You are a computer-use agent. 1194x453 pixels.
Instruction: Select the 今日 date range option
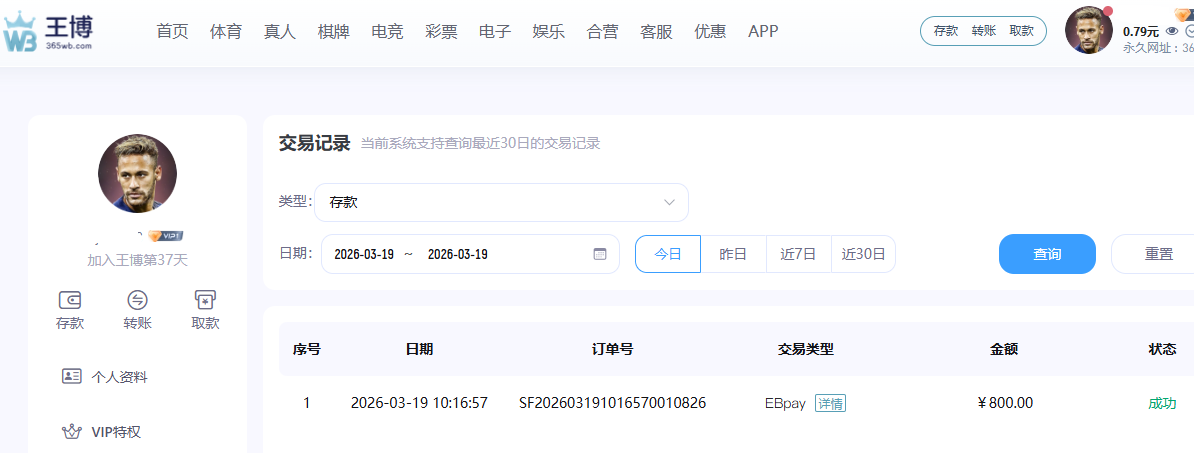coord(668,254)
